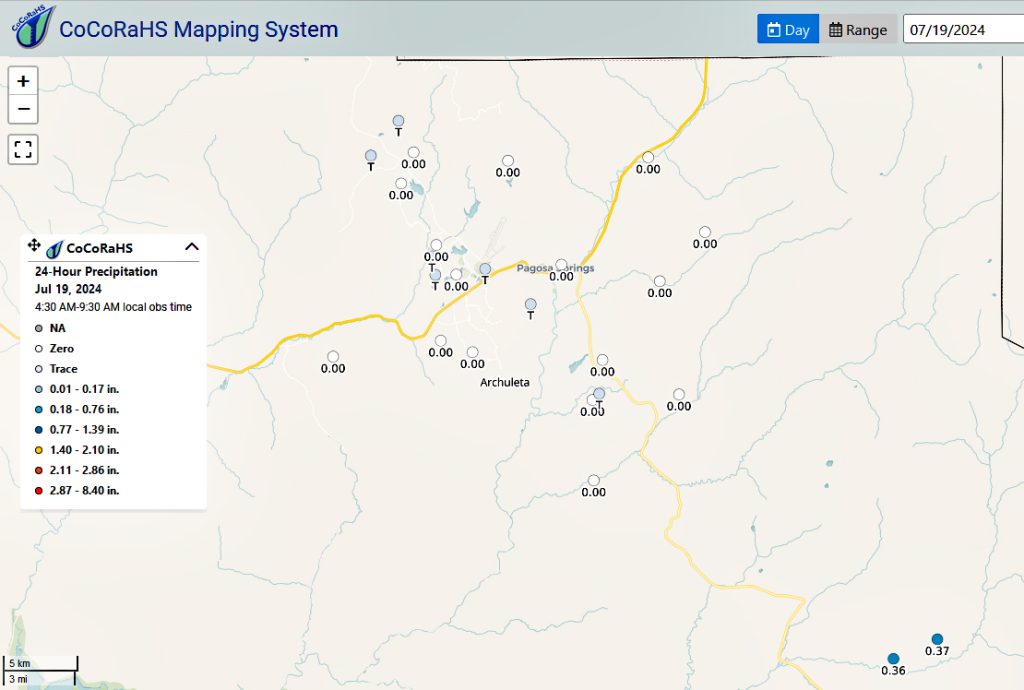Screen dimensions: 1024x690
Task: Collapse the CoCoRaHS legend panel
Action: coord(191,247)
